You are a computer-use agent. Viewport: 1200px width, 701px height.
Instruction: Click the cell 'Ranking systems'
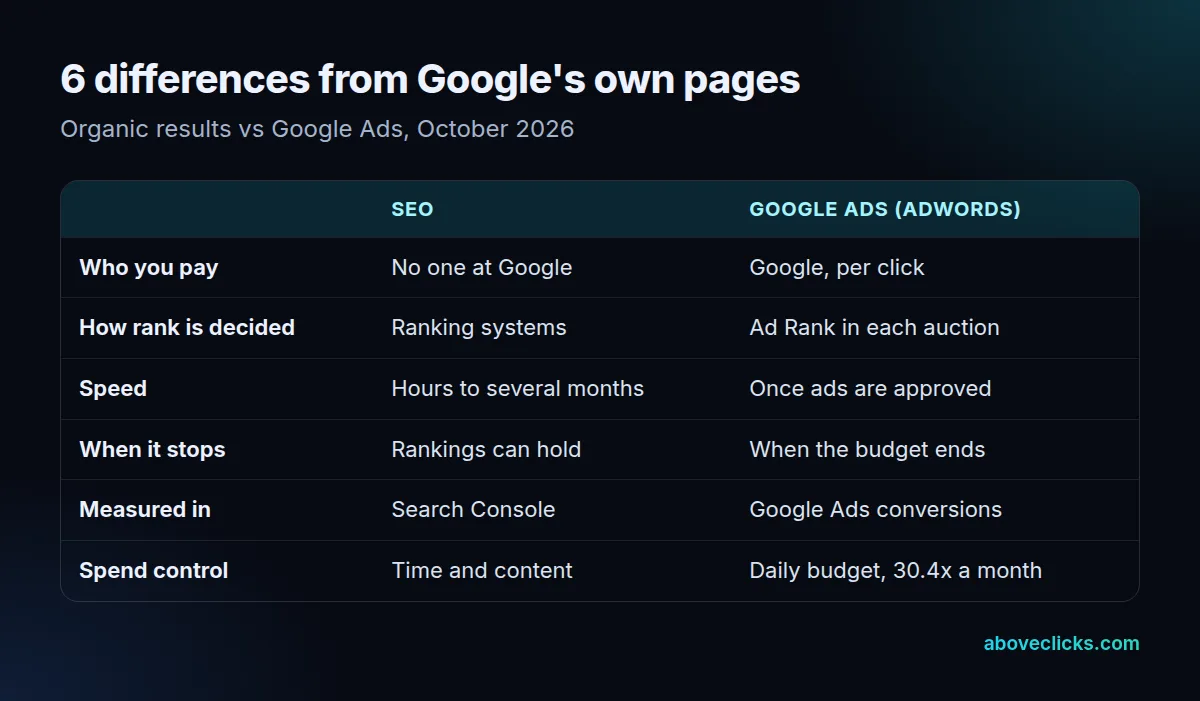tap(478, 328)
